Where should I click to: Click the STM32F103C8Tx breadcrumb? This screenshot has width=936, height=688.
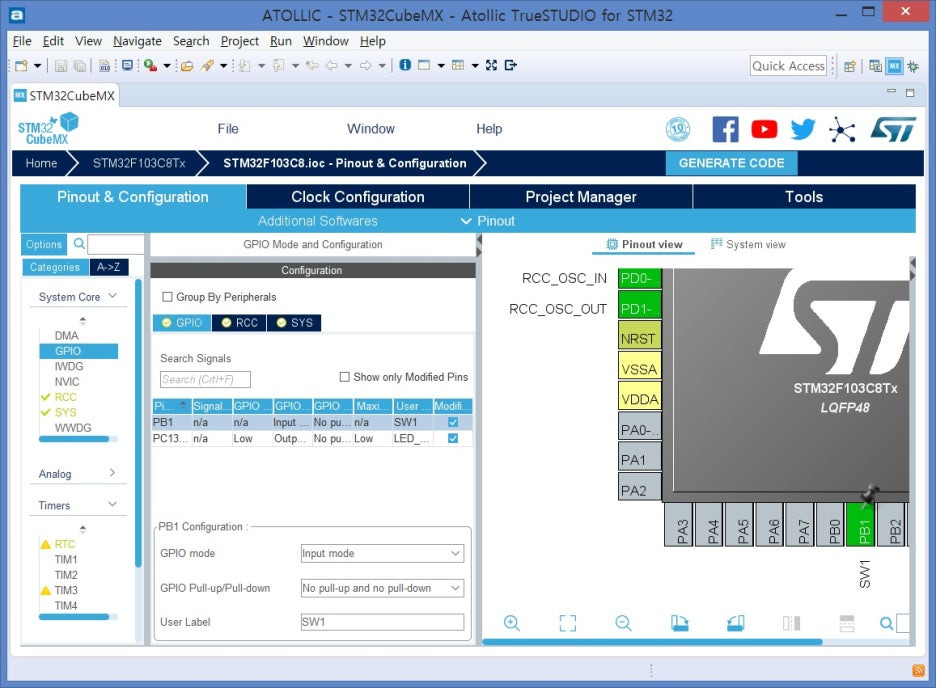click(139, 163)
